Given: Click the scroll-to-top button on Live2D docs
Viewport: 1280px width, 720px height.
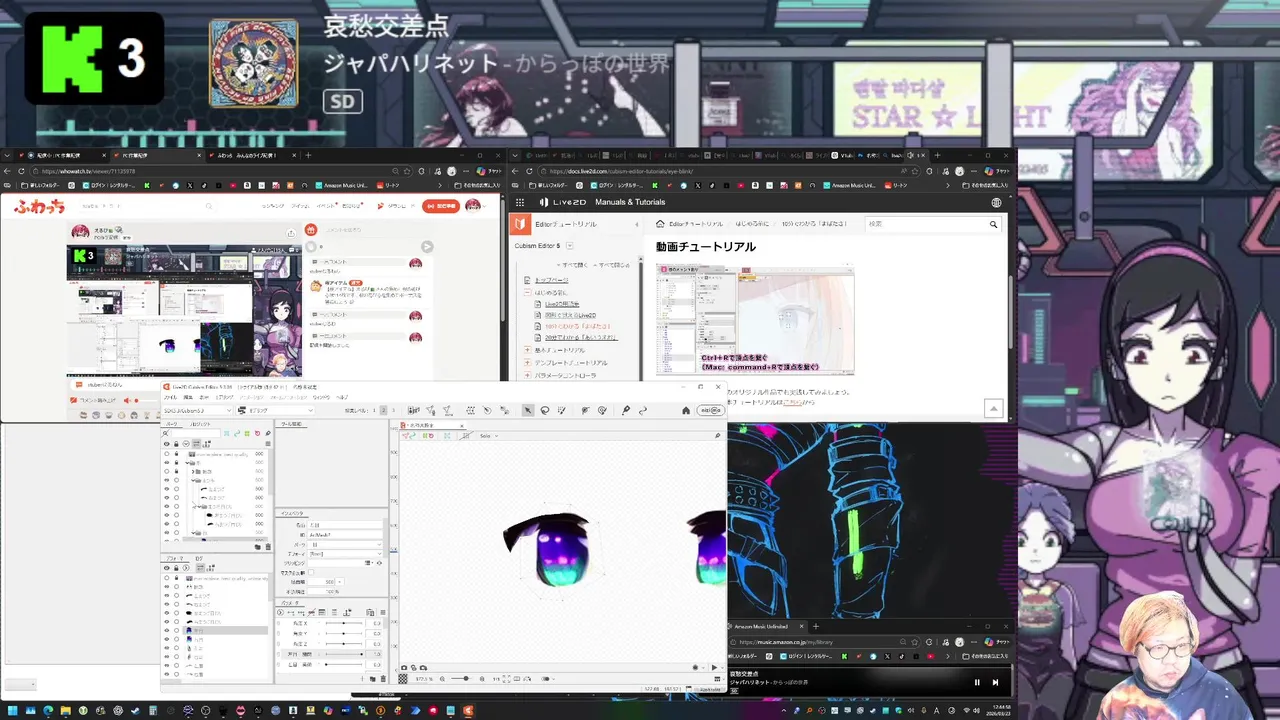Looking at the screenshot, I should 994,409.
